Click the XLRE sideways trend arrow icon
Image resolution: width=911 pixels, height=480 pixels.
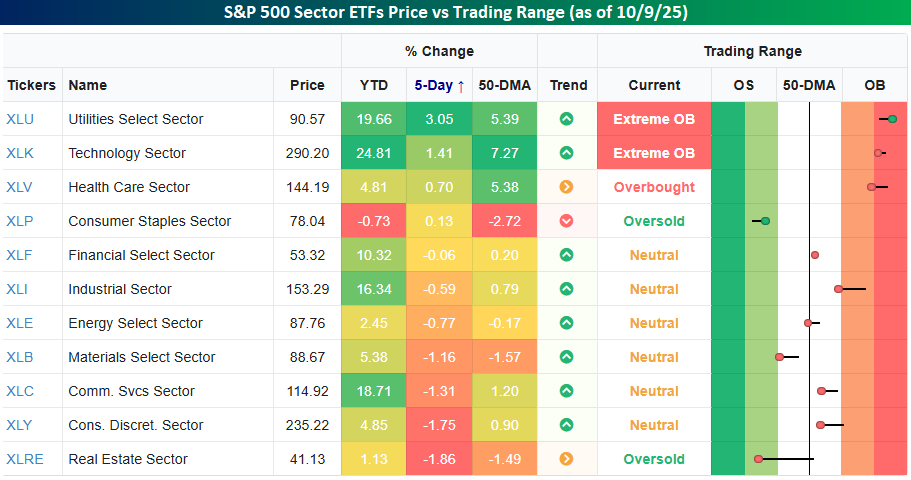566,459
